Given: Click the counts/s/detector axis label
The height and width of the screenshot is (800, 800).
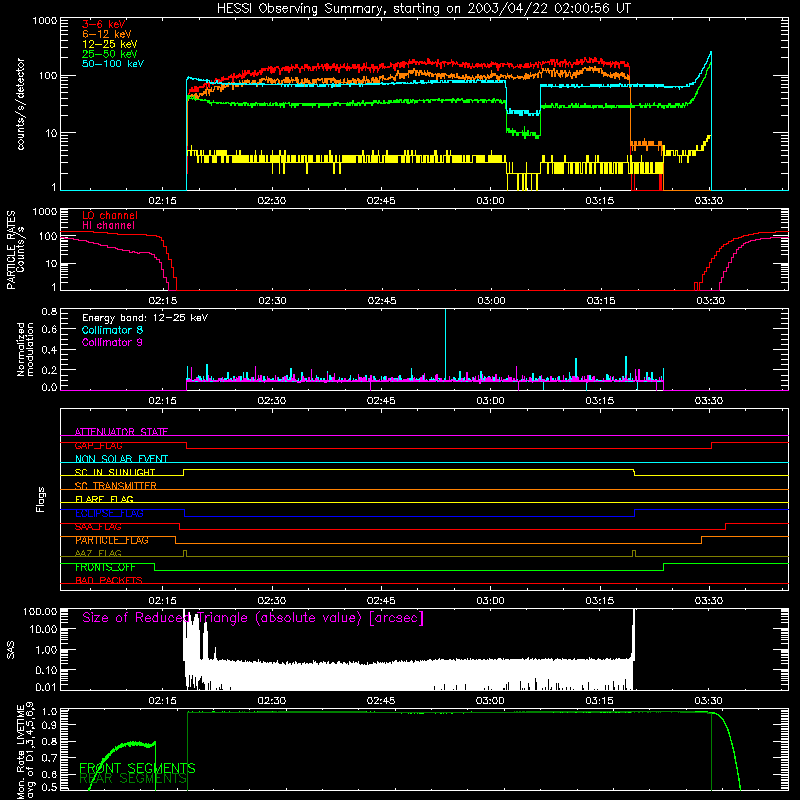Looking at the screenshot, I should [x=20, y=104].
